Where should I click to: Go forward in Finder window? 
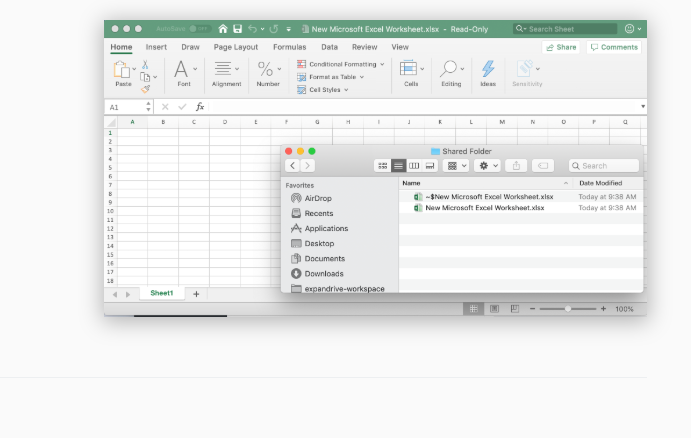click(x=308, y=166)
